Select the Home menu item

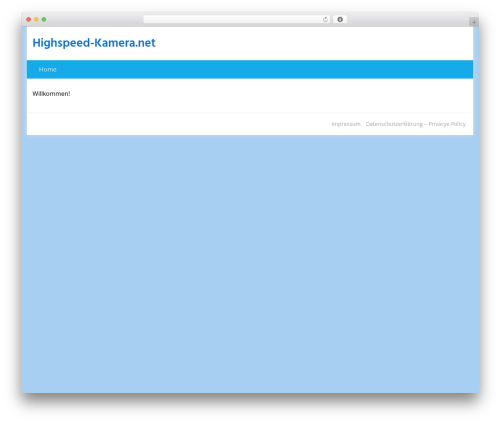click(48, 69)
